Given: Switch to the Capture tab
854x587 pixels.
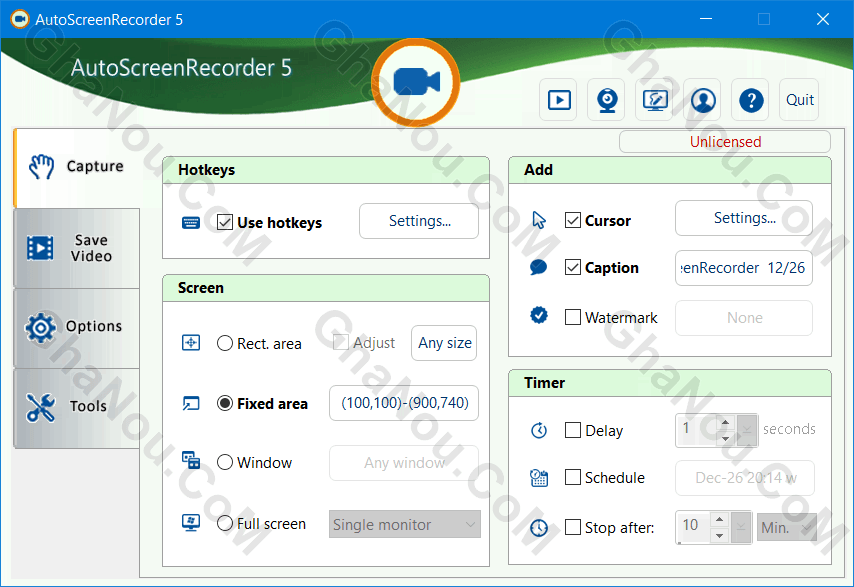Looking at the screenshot, I should [x=77, y=168].
